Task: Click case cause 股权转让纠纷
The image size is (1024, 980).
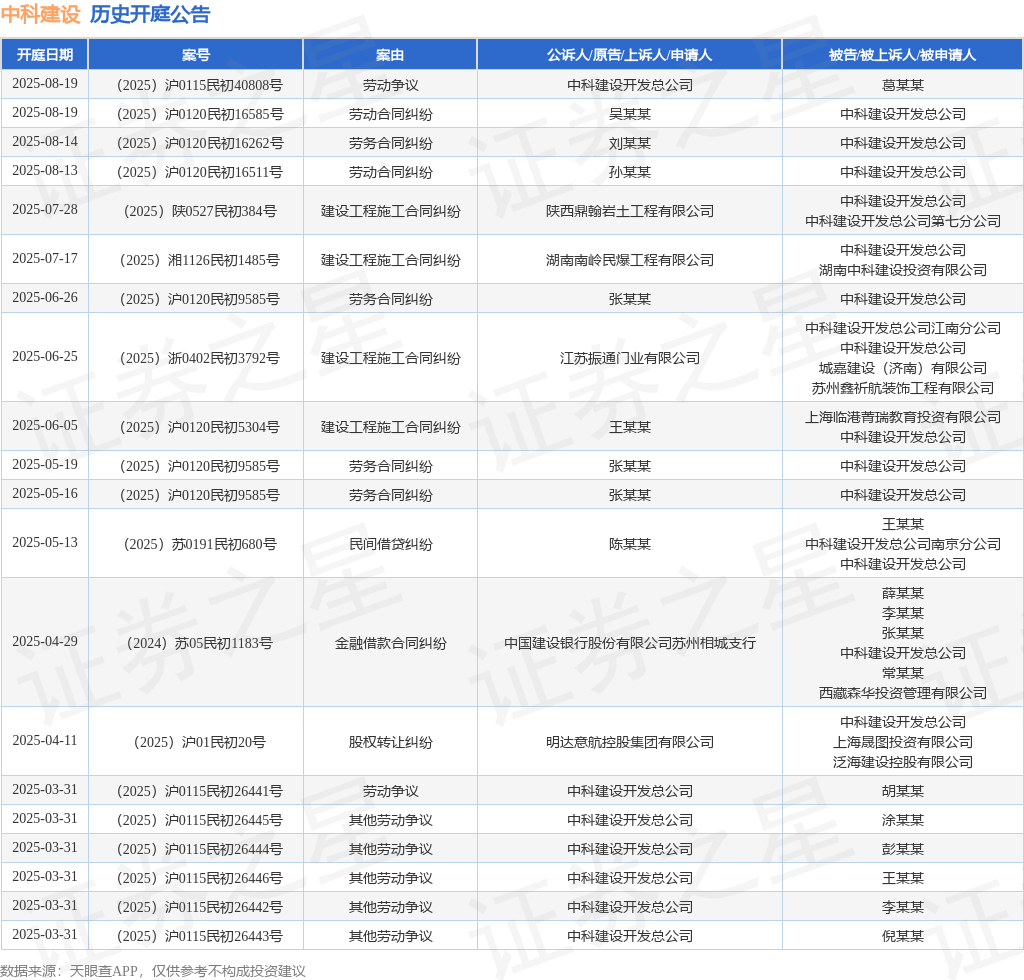Action: [x=390, y=742]
